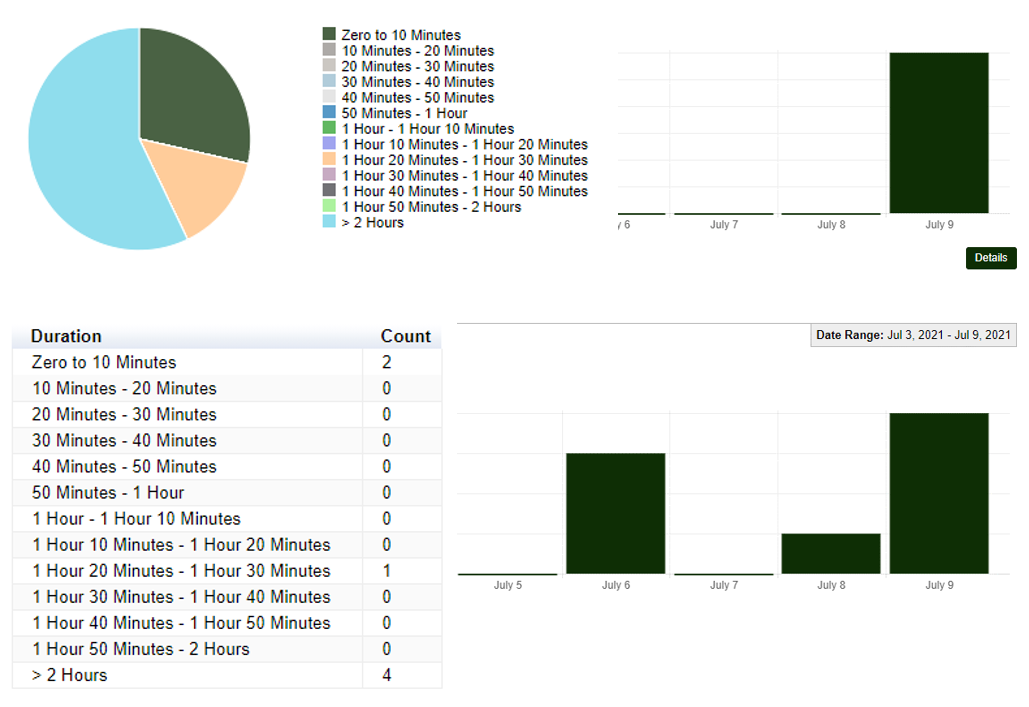Click the Count column header
Viewport: 1029px width, 707px height.
point(405,336)
